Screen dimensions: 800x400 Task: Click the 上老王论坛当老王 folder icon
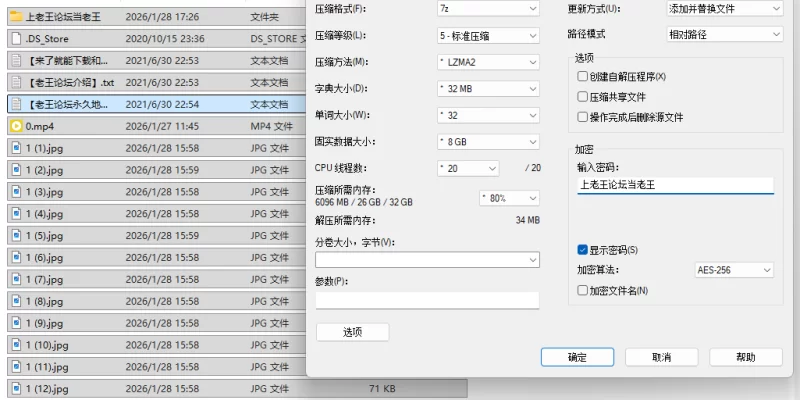tap(16, 17)
